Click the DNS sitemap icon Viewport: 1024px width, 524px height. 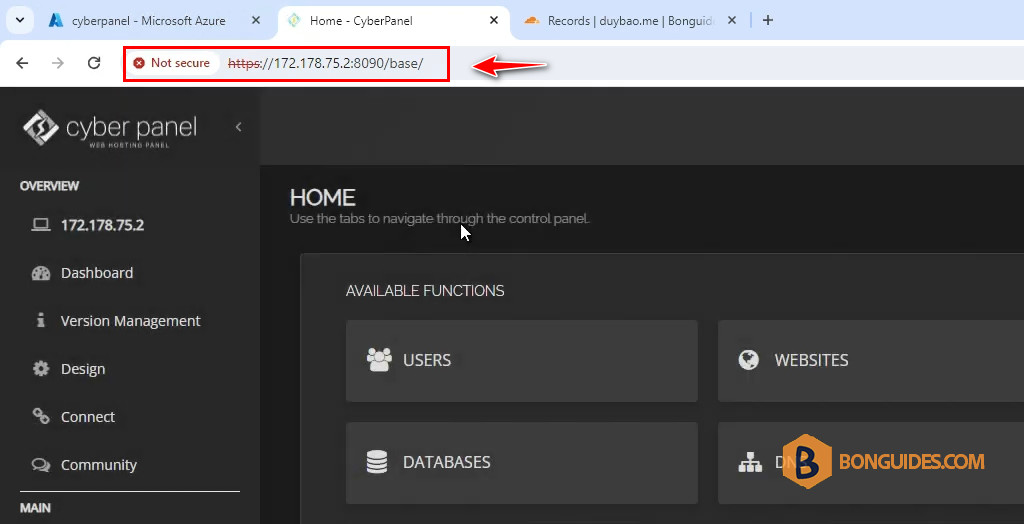(750, 463)
